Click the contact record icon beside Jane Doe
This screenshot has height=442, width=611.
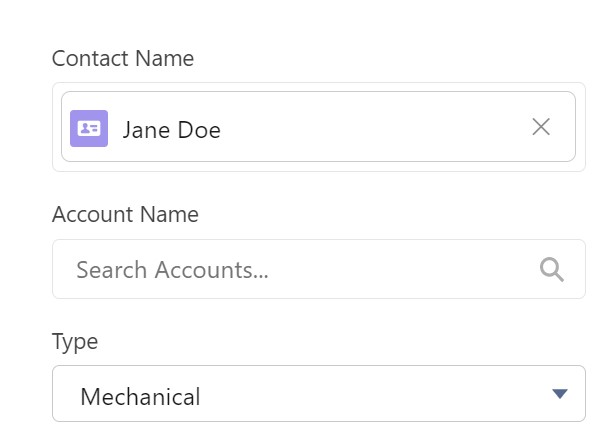point(89,128)
